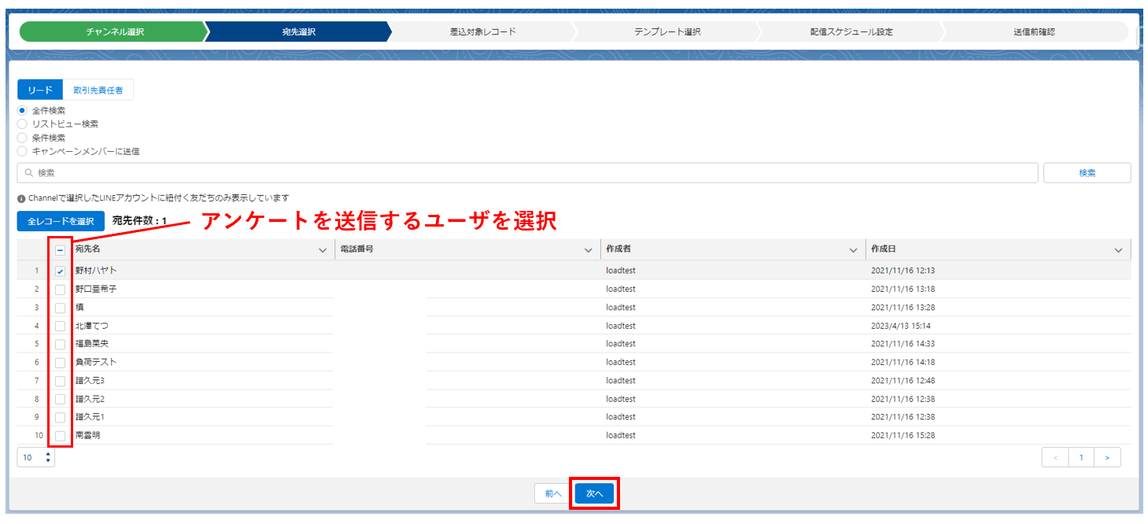Click the 宛先件数 : 1 label
Screen dimensions: 1148x524
click(x=140, y=221)
